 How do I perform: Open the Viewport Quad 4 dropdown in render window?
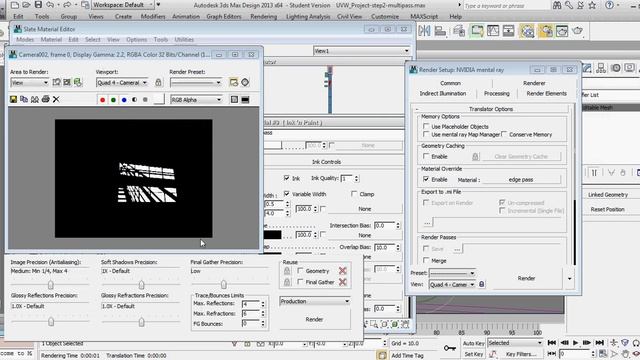pyautogui.click(x=122, y=82)
